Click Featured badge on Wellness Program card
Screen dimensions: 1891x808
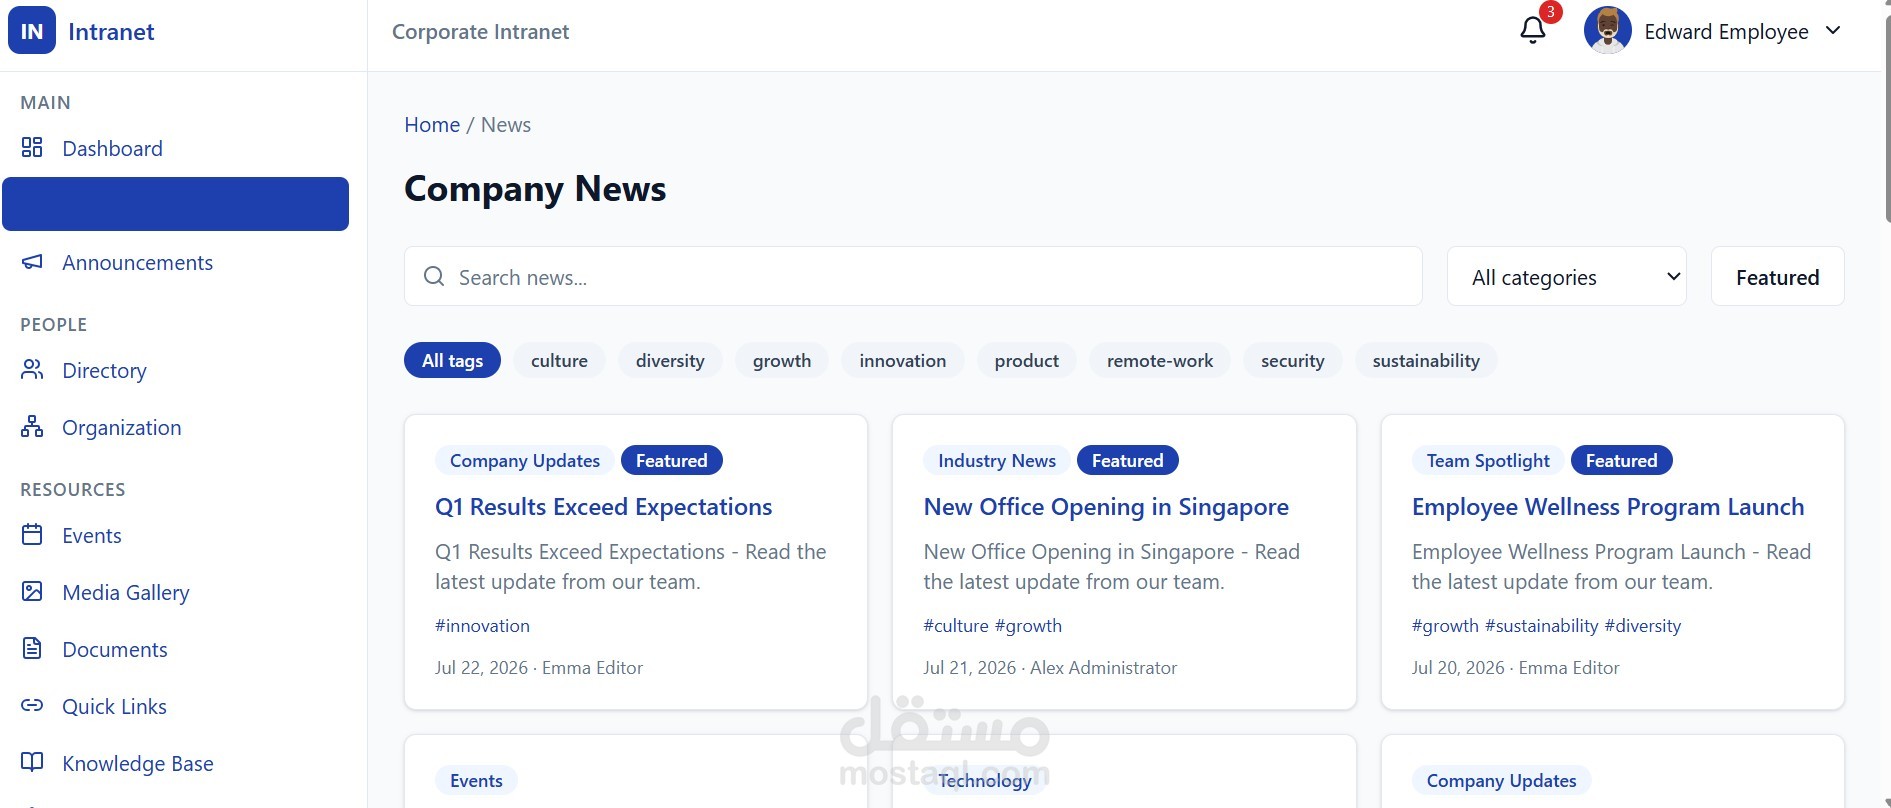1621,461
